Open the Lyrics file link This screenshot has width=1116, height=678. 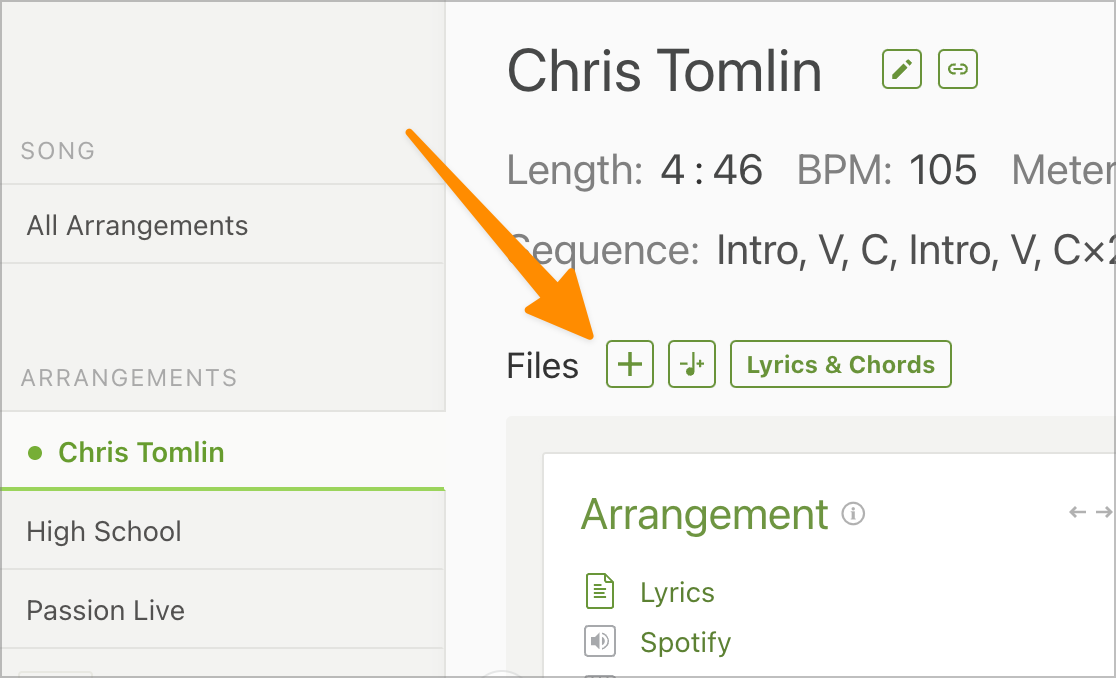(677, 593)
